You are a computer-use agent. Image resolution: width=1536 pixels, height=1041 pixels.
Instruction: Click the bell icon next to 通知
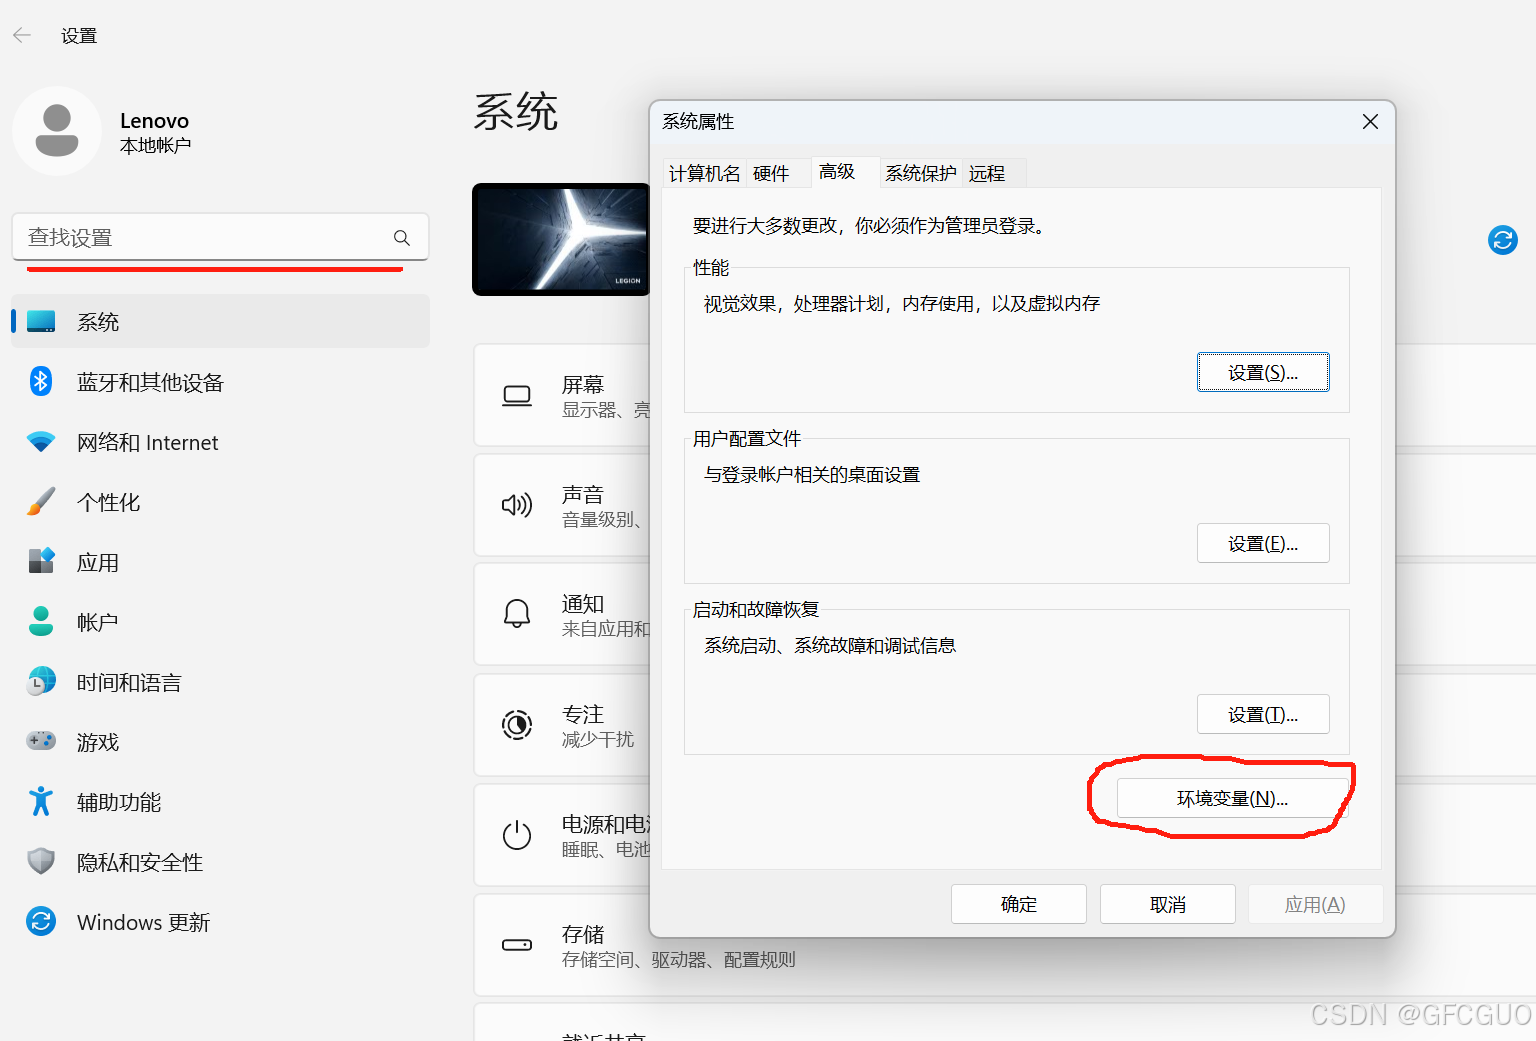click(517, 614)
